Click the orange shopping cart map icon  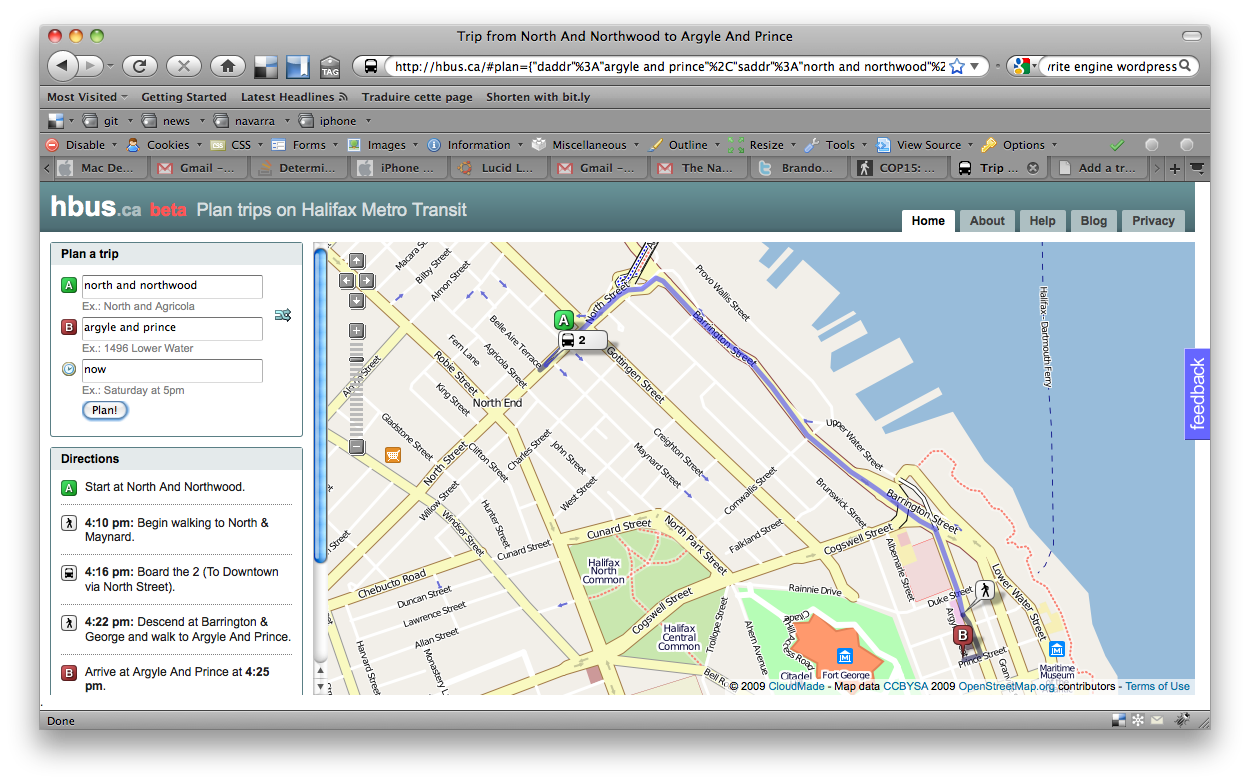[x=393, y=455]
